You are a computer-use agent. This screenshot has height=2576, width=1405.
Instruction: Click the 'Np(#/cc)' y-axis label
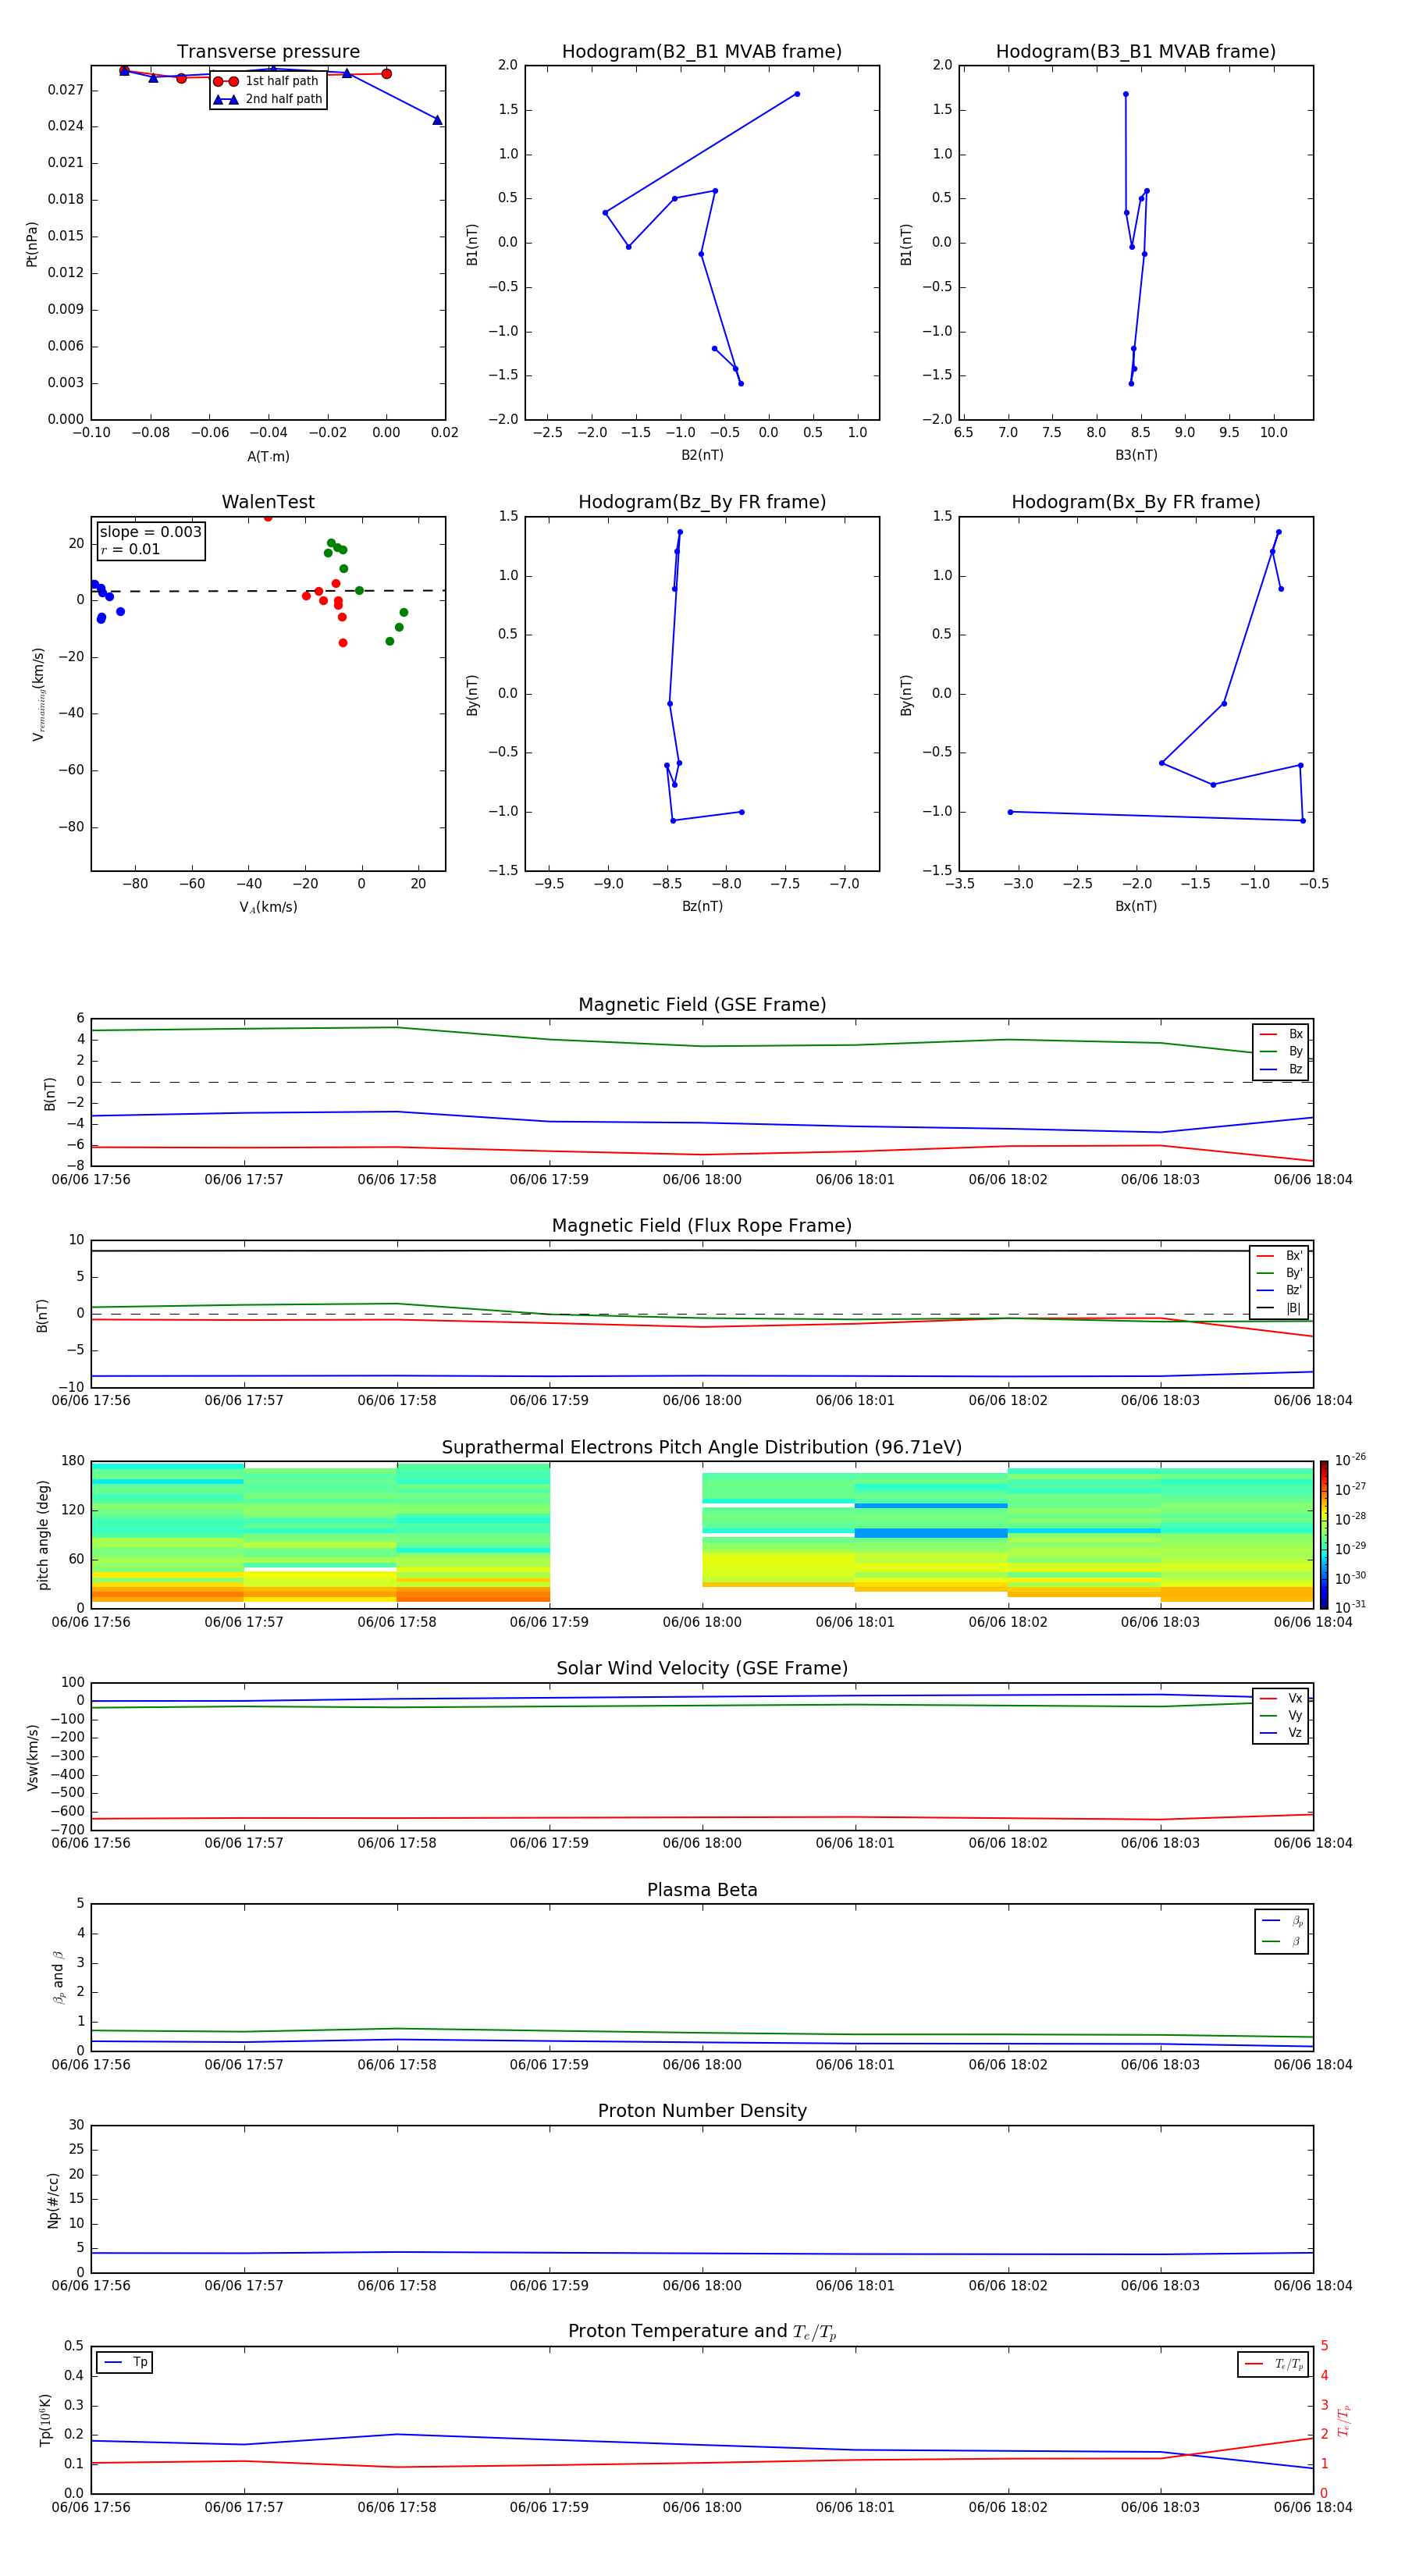pyautogui.click(x=53, y=2200)
